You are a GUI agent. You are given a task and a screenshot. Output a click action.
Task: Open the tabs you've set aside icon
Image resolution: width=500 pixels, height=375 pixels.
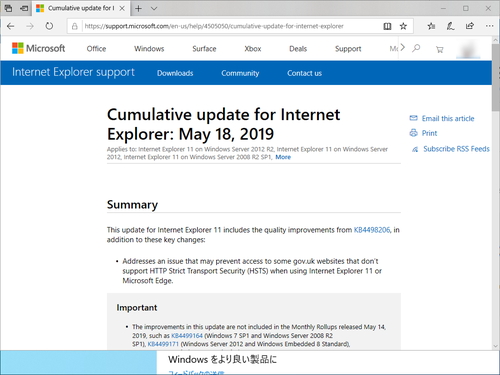point(8,8)
